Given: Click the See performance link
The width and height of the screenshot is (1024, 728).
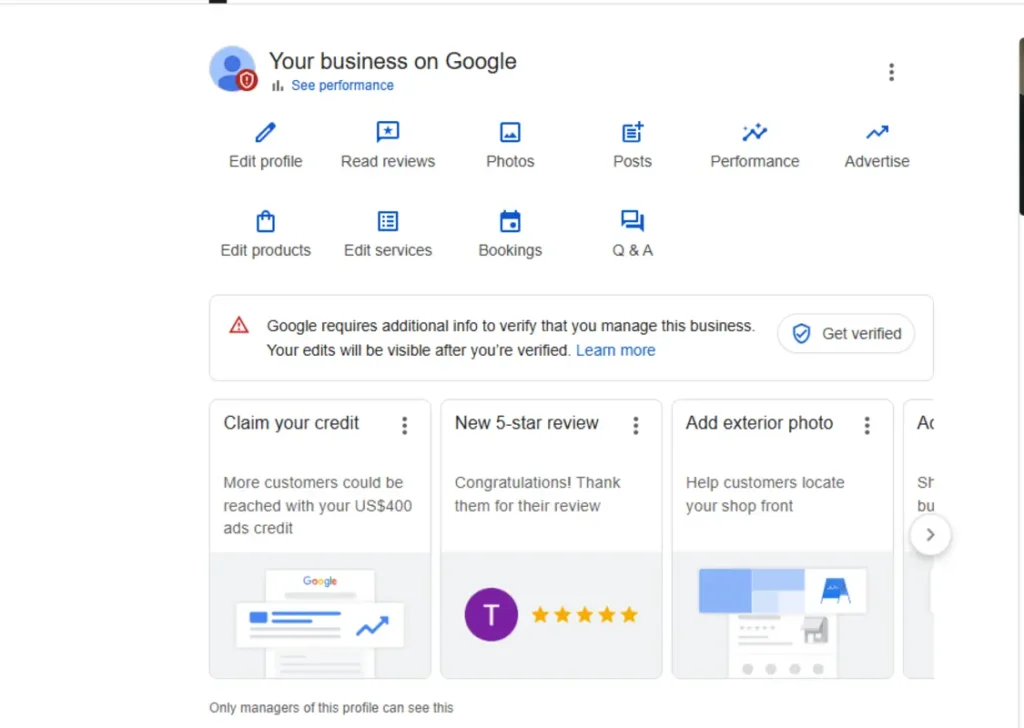Looking at the screenshot, I should point(342,86).
